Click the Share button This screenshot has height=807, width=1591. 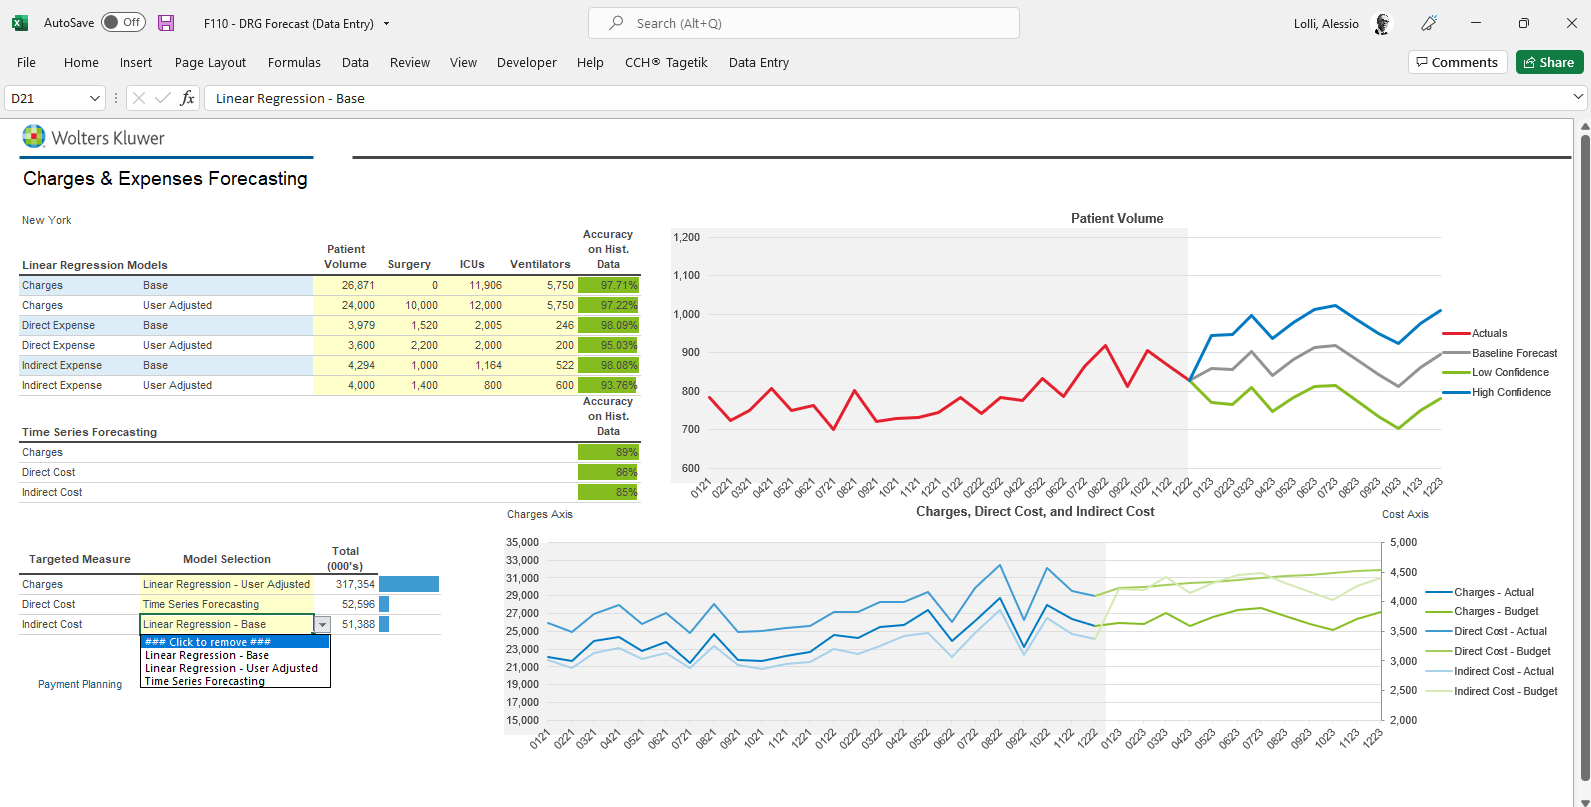1549,62
